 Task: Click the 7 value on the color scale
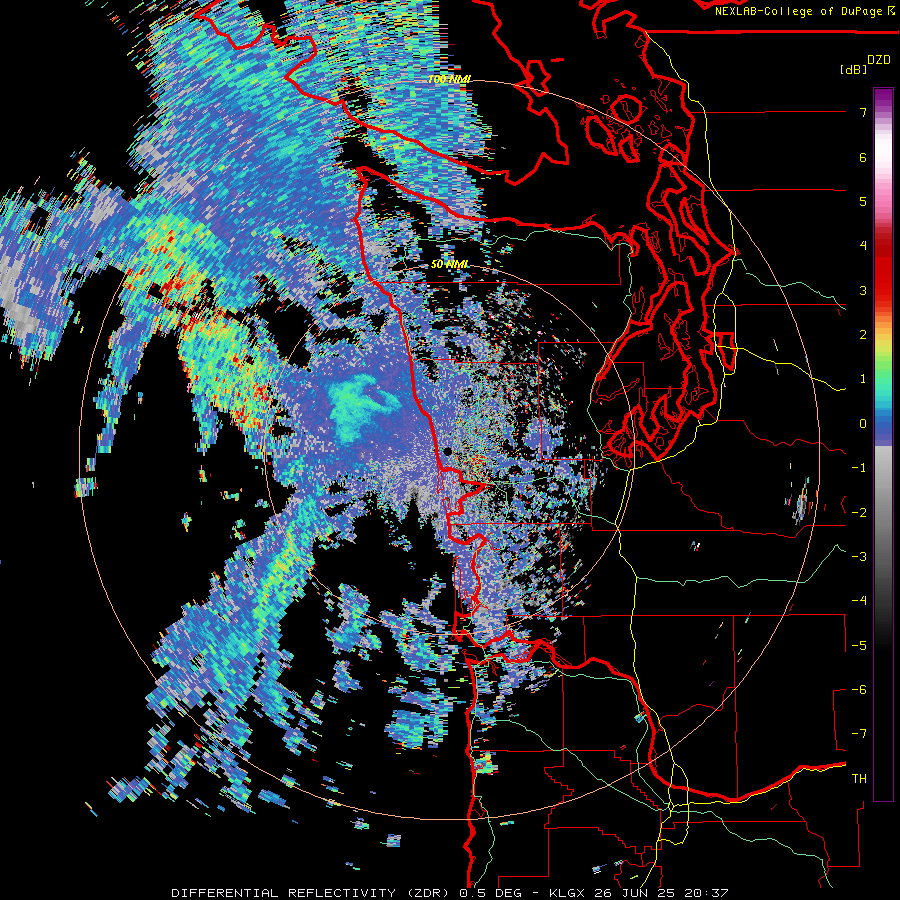click(x=863, y=112)
